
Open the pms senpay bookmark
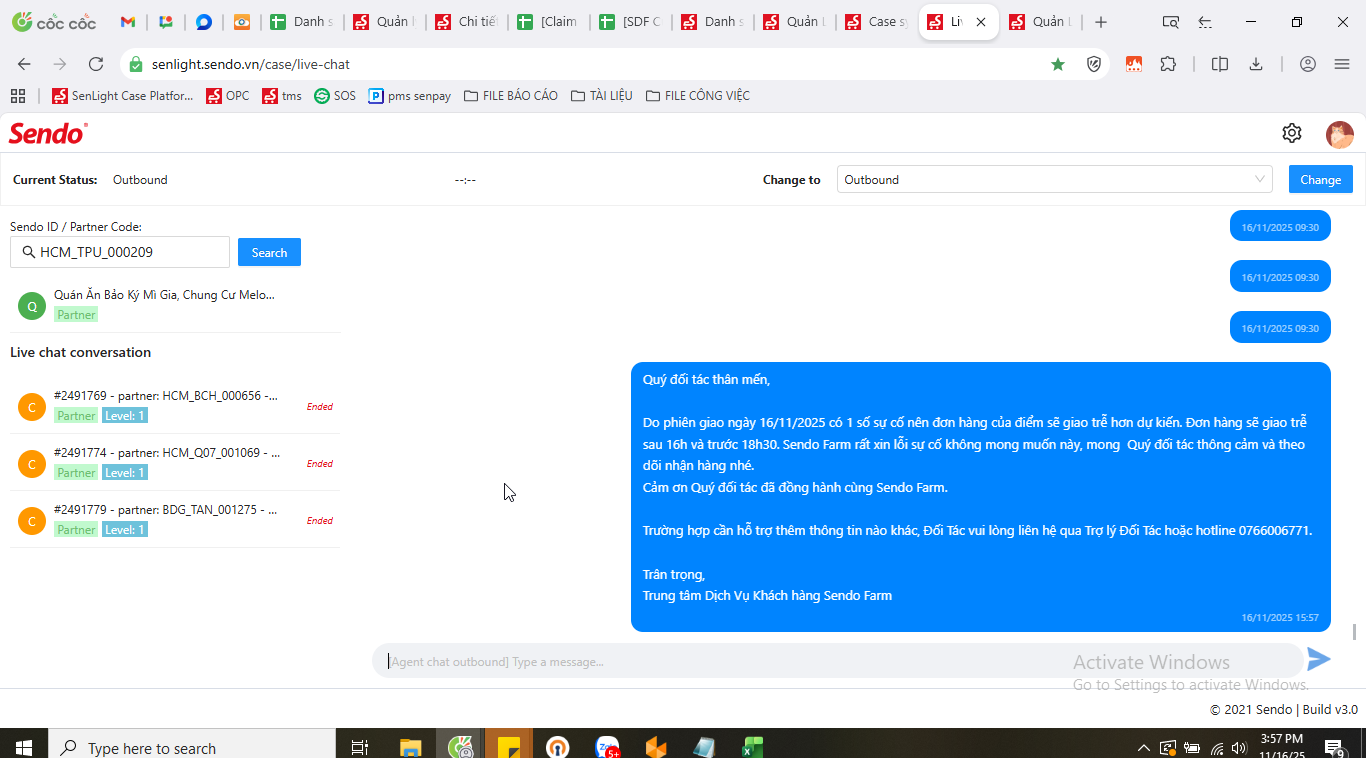(410, 96)
